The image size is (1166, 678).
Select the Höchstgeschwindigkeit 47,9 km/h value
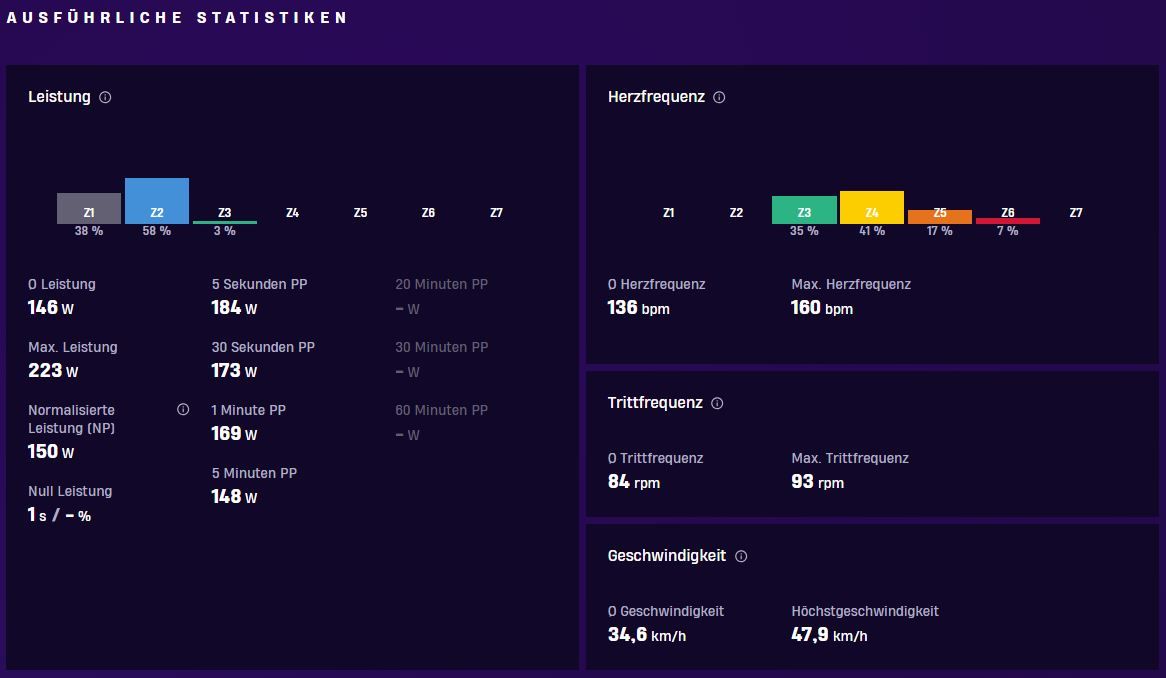tap(829, 635)
